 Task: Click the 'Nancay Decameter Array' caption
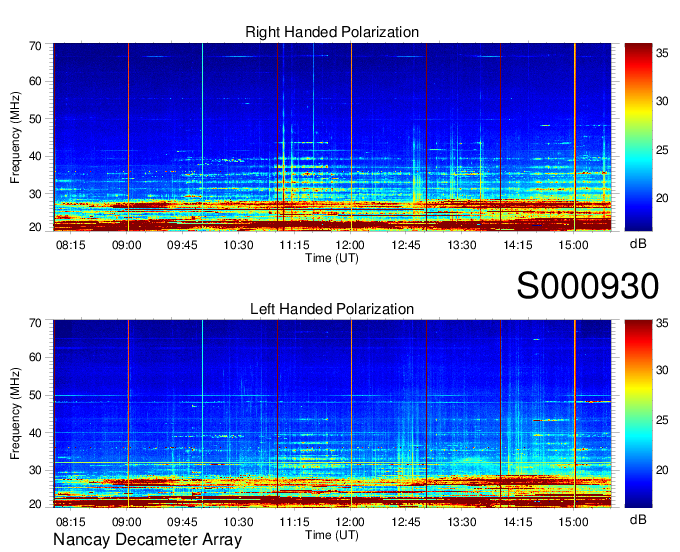coord(147,540)
